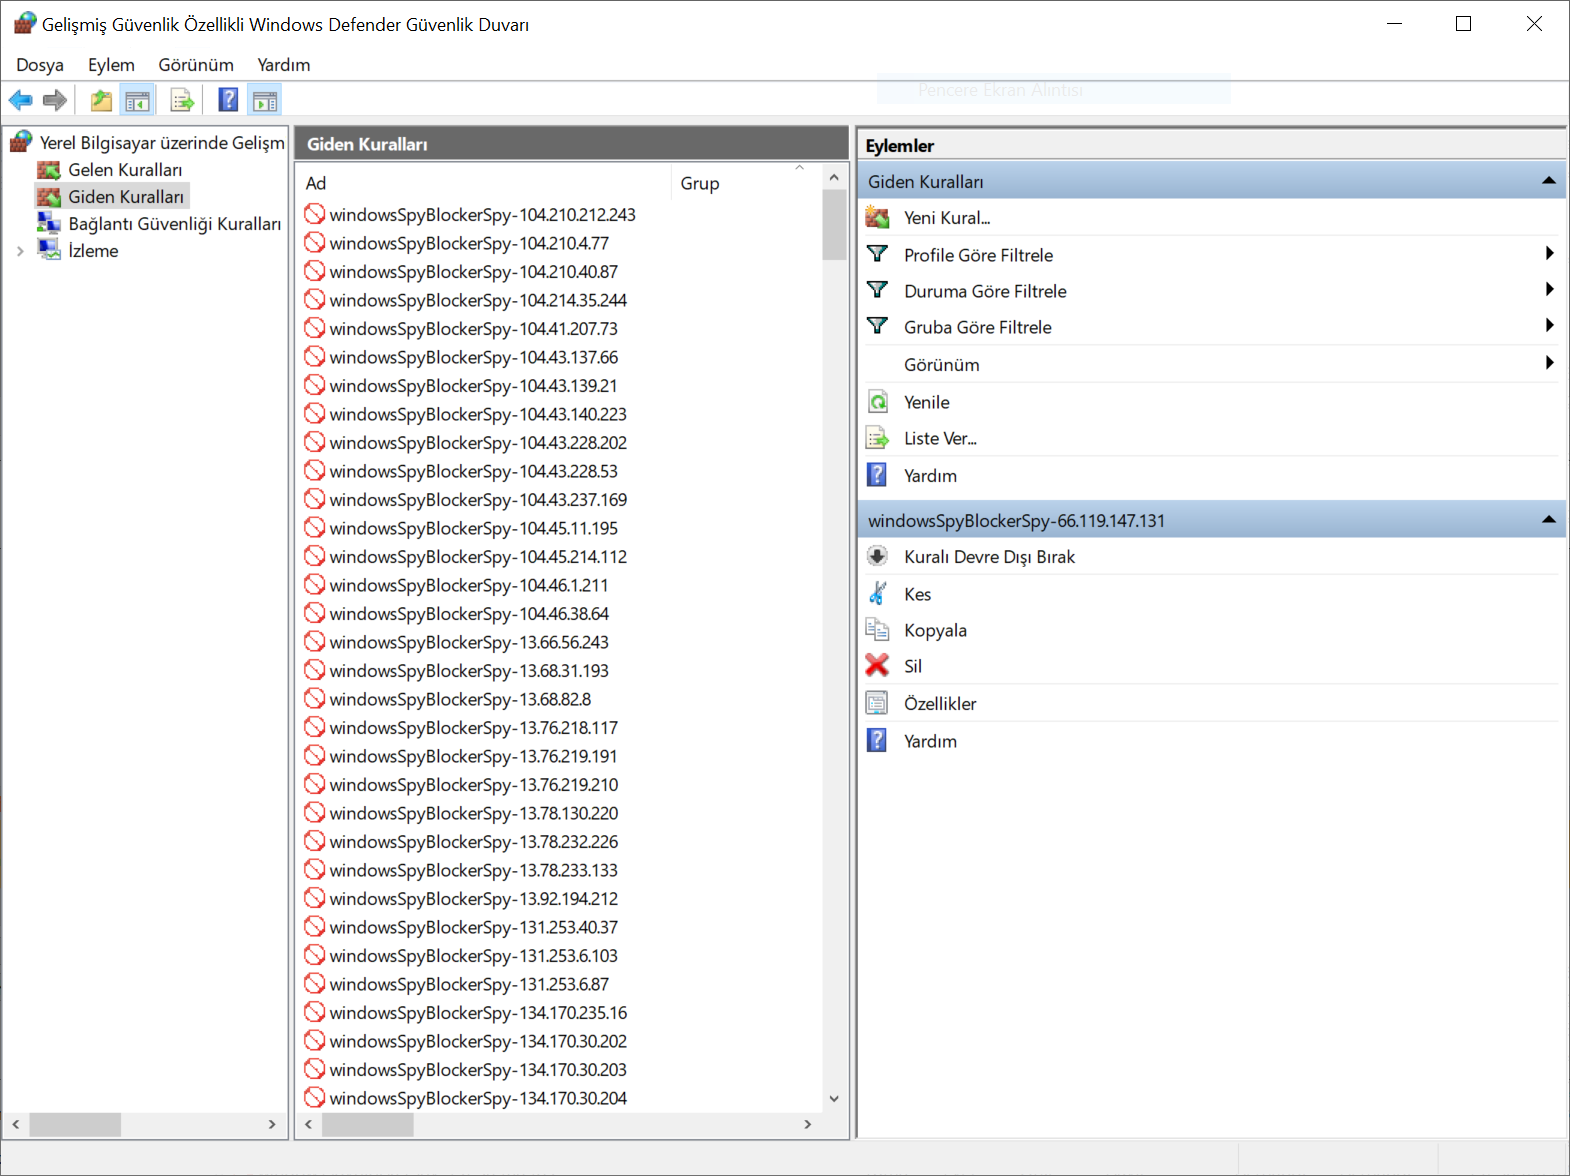Select rule windowsSpyBlockerSpy-104.214.35.244
This screenshot has height=1176, width=1570.
coord(478,300)
